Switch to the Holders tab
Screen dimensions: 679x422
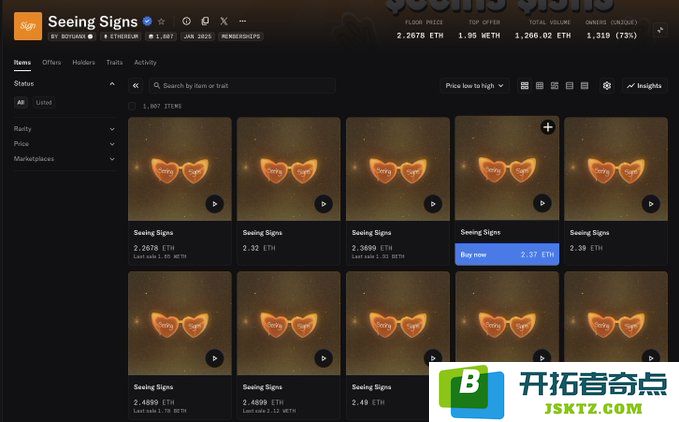tap(84, 63)
